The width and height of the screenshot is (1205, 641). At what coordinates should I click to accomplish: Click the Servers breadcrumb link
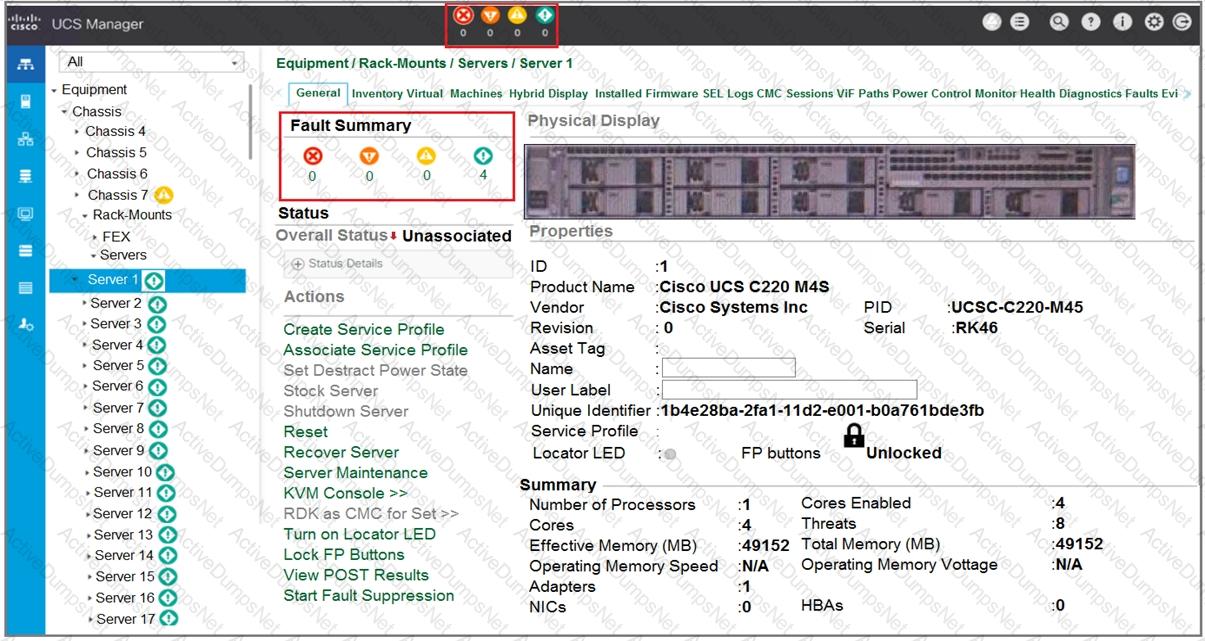484,63
